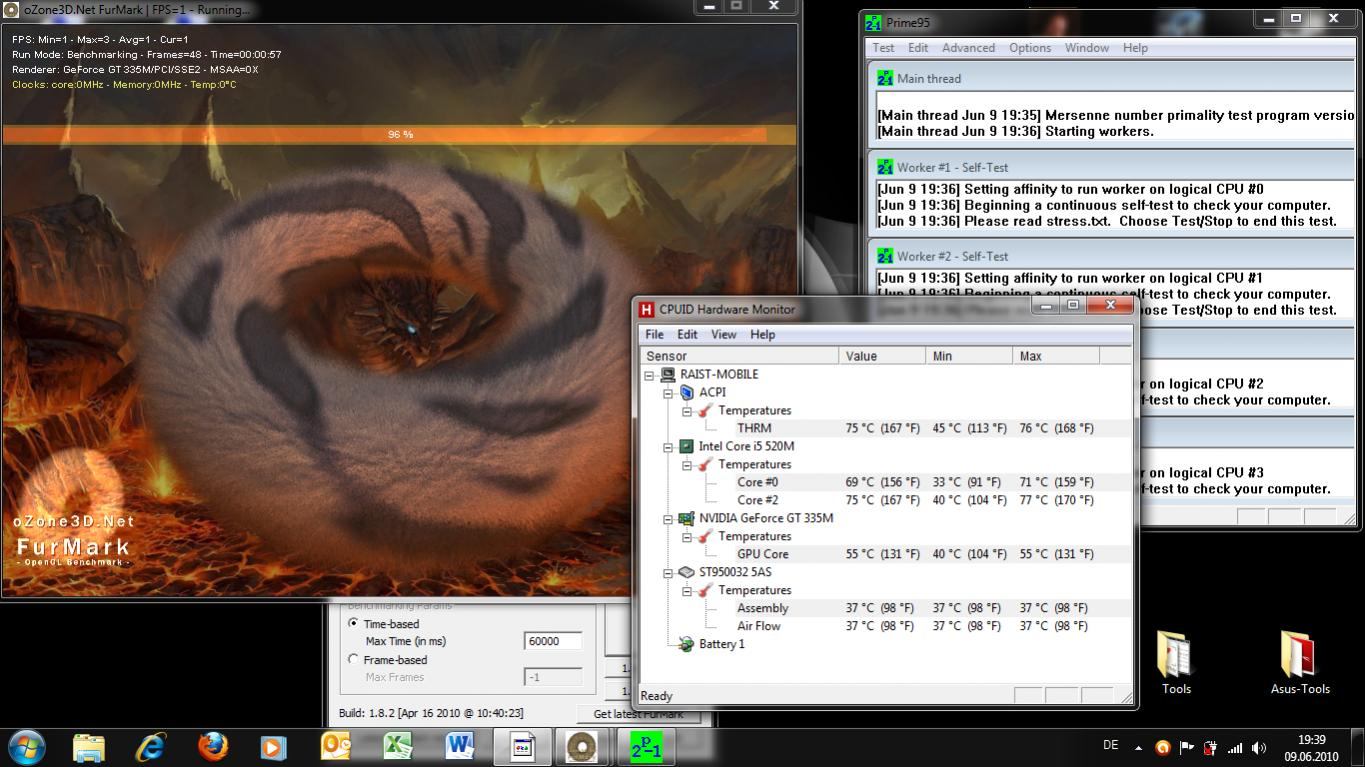
Task: Select the Time-based benchmarking radio button
Action: 353,623
